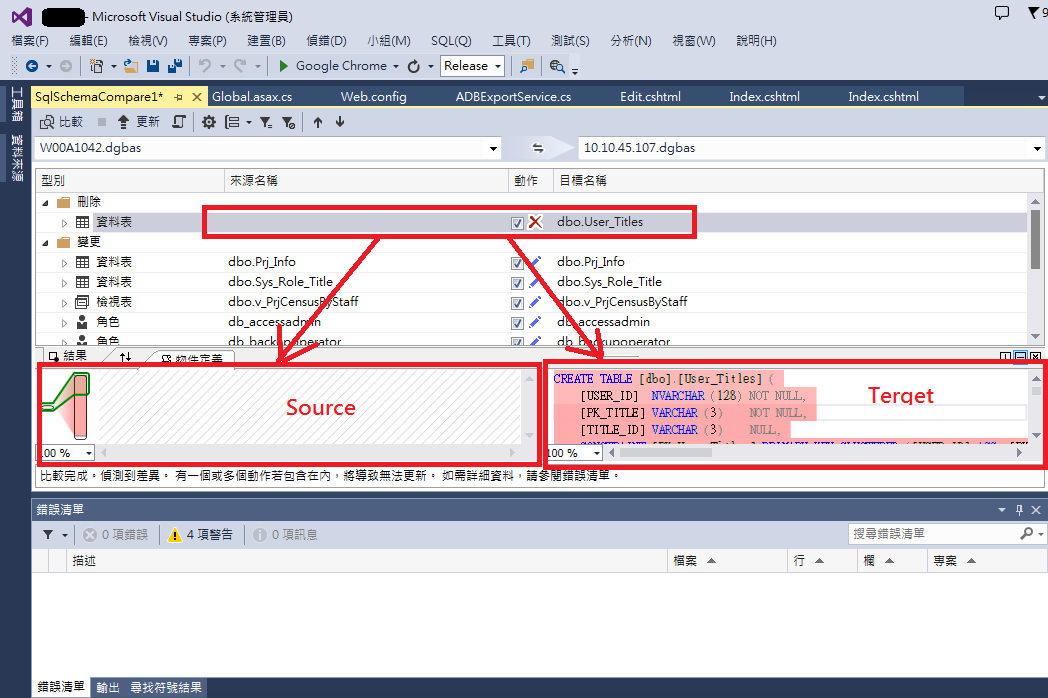1048x698 pixels.
Task: Click the swap source and target icon
Action: tap(540, 147)
